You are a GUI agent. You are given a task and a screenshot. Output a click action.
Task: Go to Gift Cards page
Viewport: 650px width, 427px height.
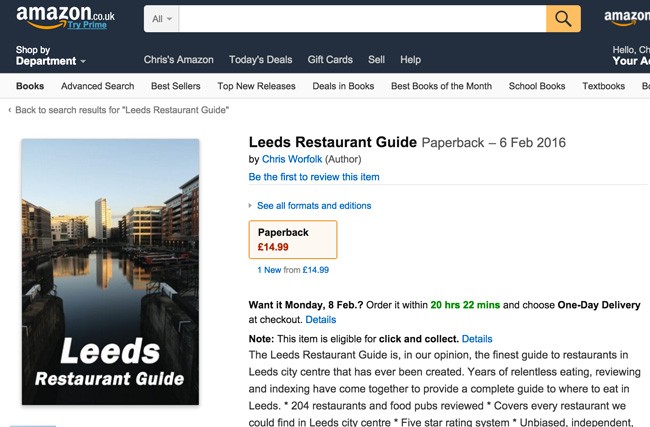330,60
